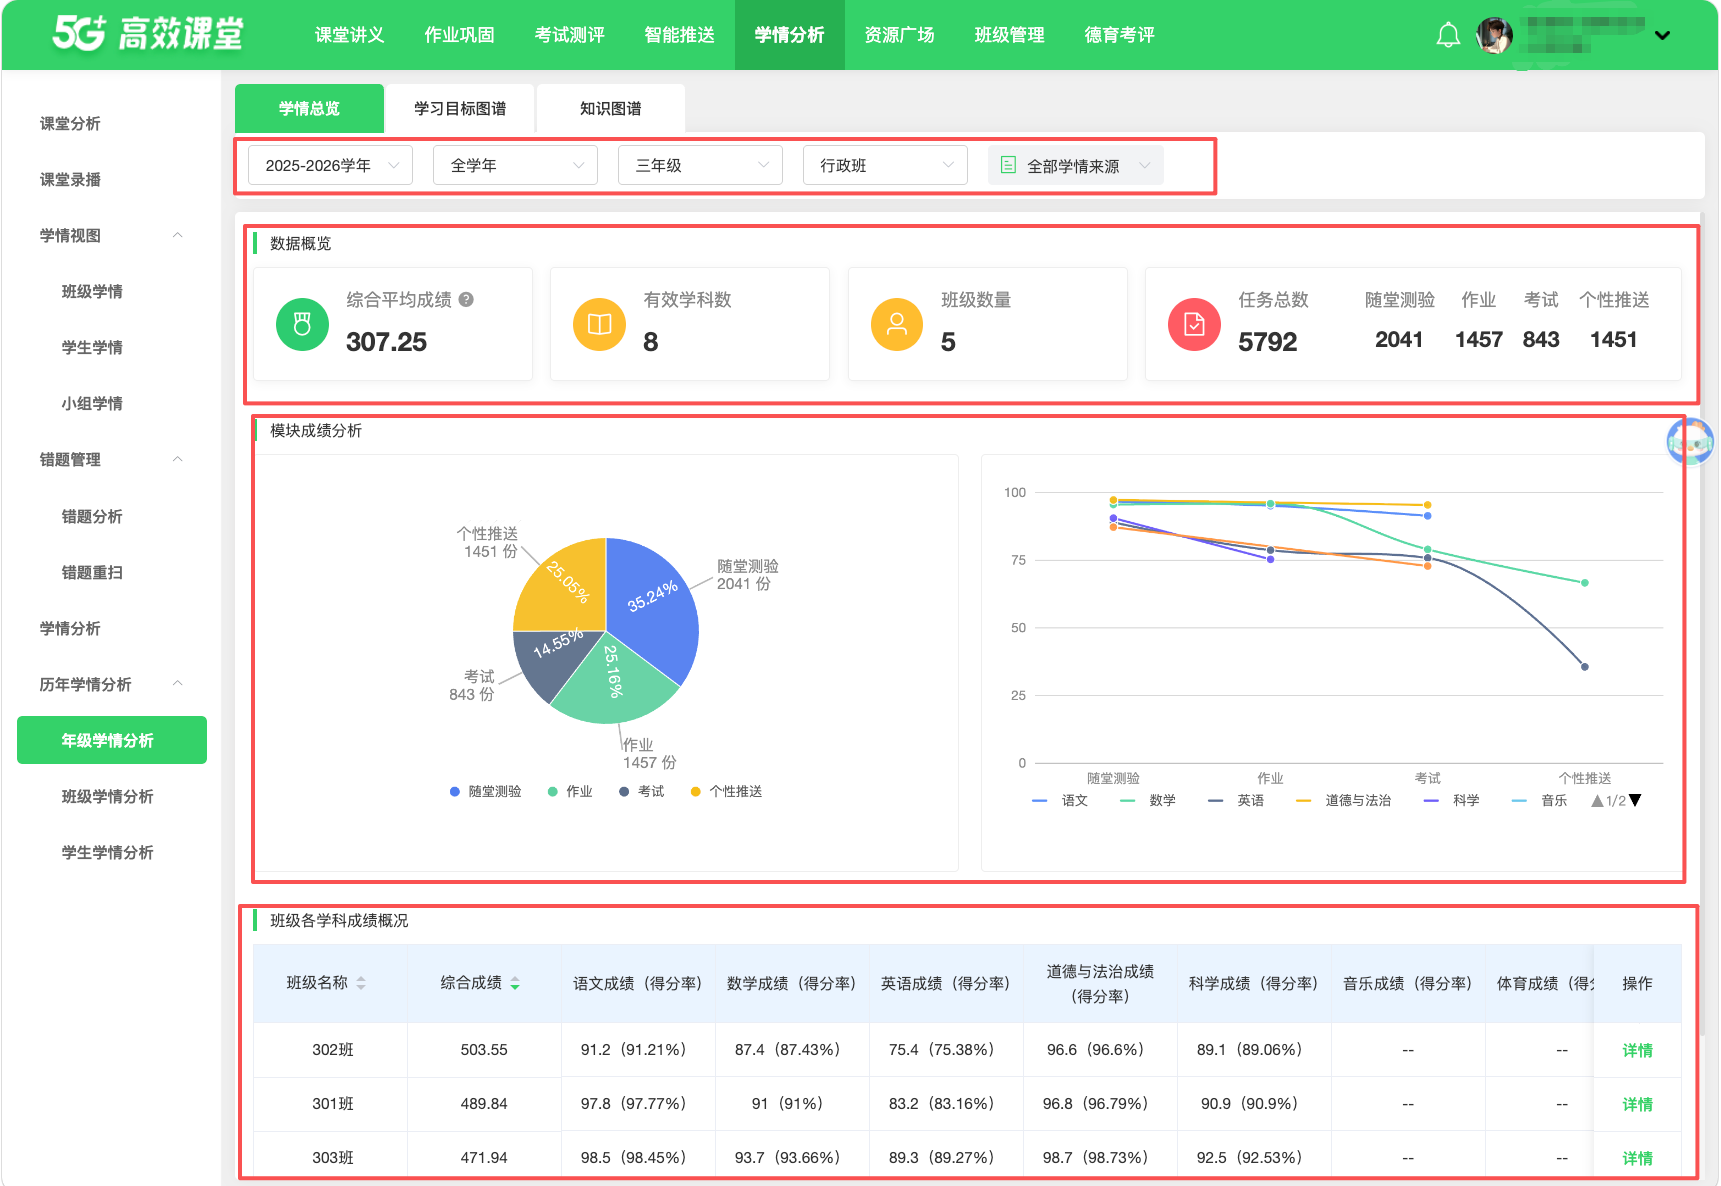The height and width of the screenshot is (1186, 1721).
Task: Go to previous legend page arrow
Action: click(x=1597, y=800)
